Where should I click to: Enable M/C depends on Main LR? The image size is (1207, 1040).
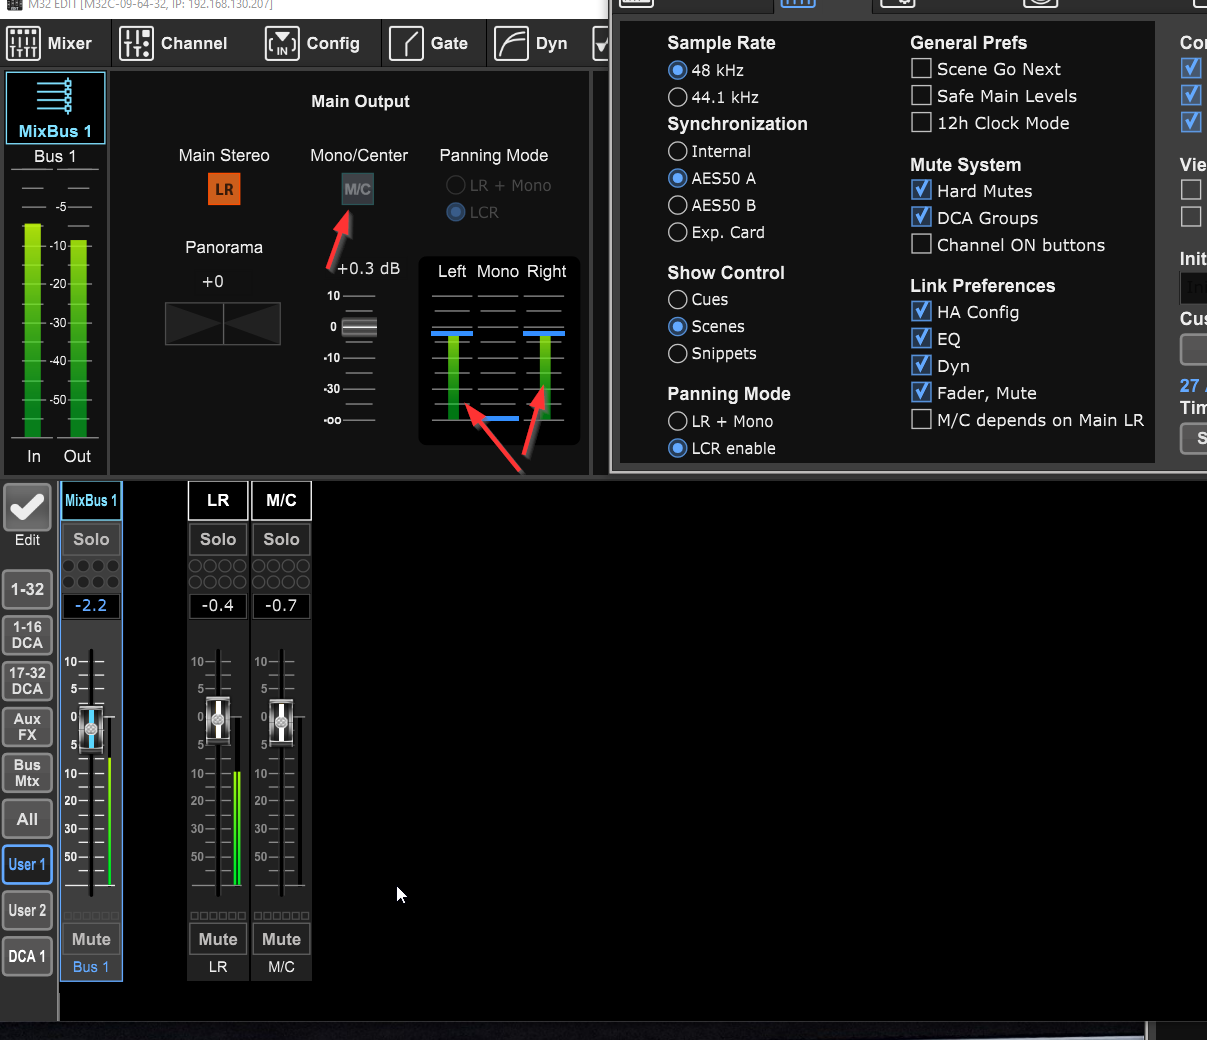point(921,419)
